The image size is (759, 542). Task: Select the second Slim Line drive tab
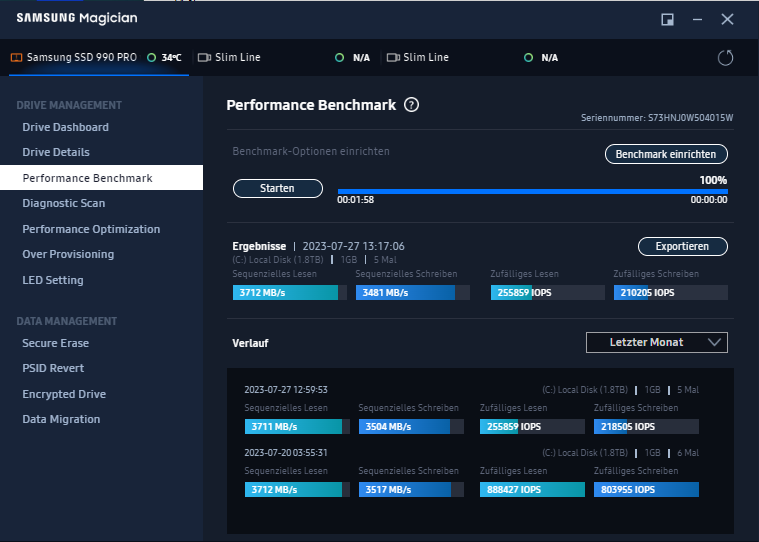[x=473, y=58]
